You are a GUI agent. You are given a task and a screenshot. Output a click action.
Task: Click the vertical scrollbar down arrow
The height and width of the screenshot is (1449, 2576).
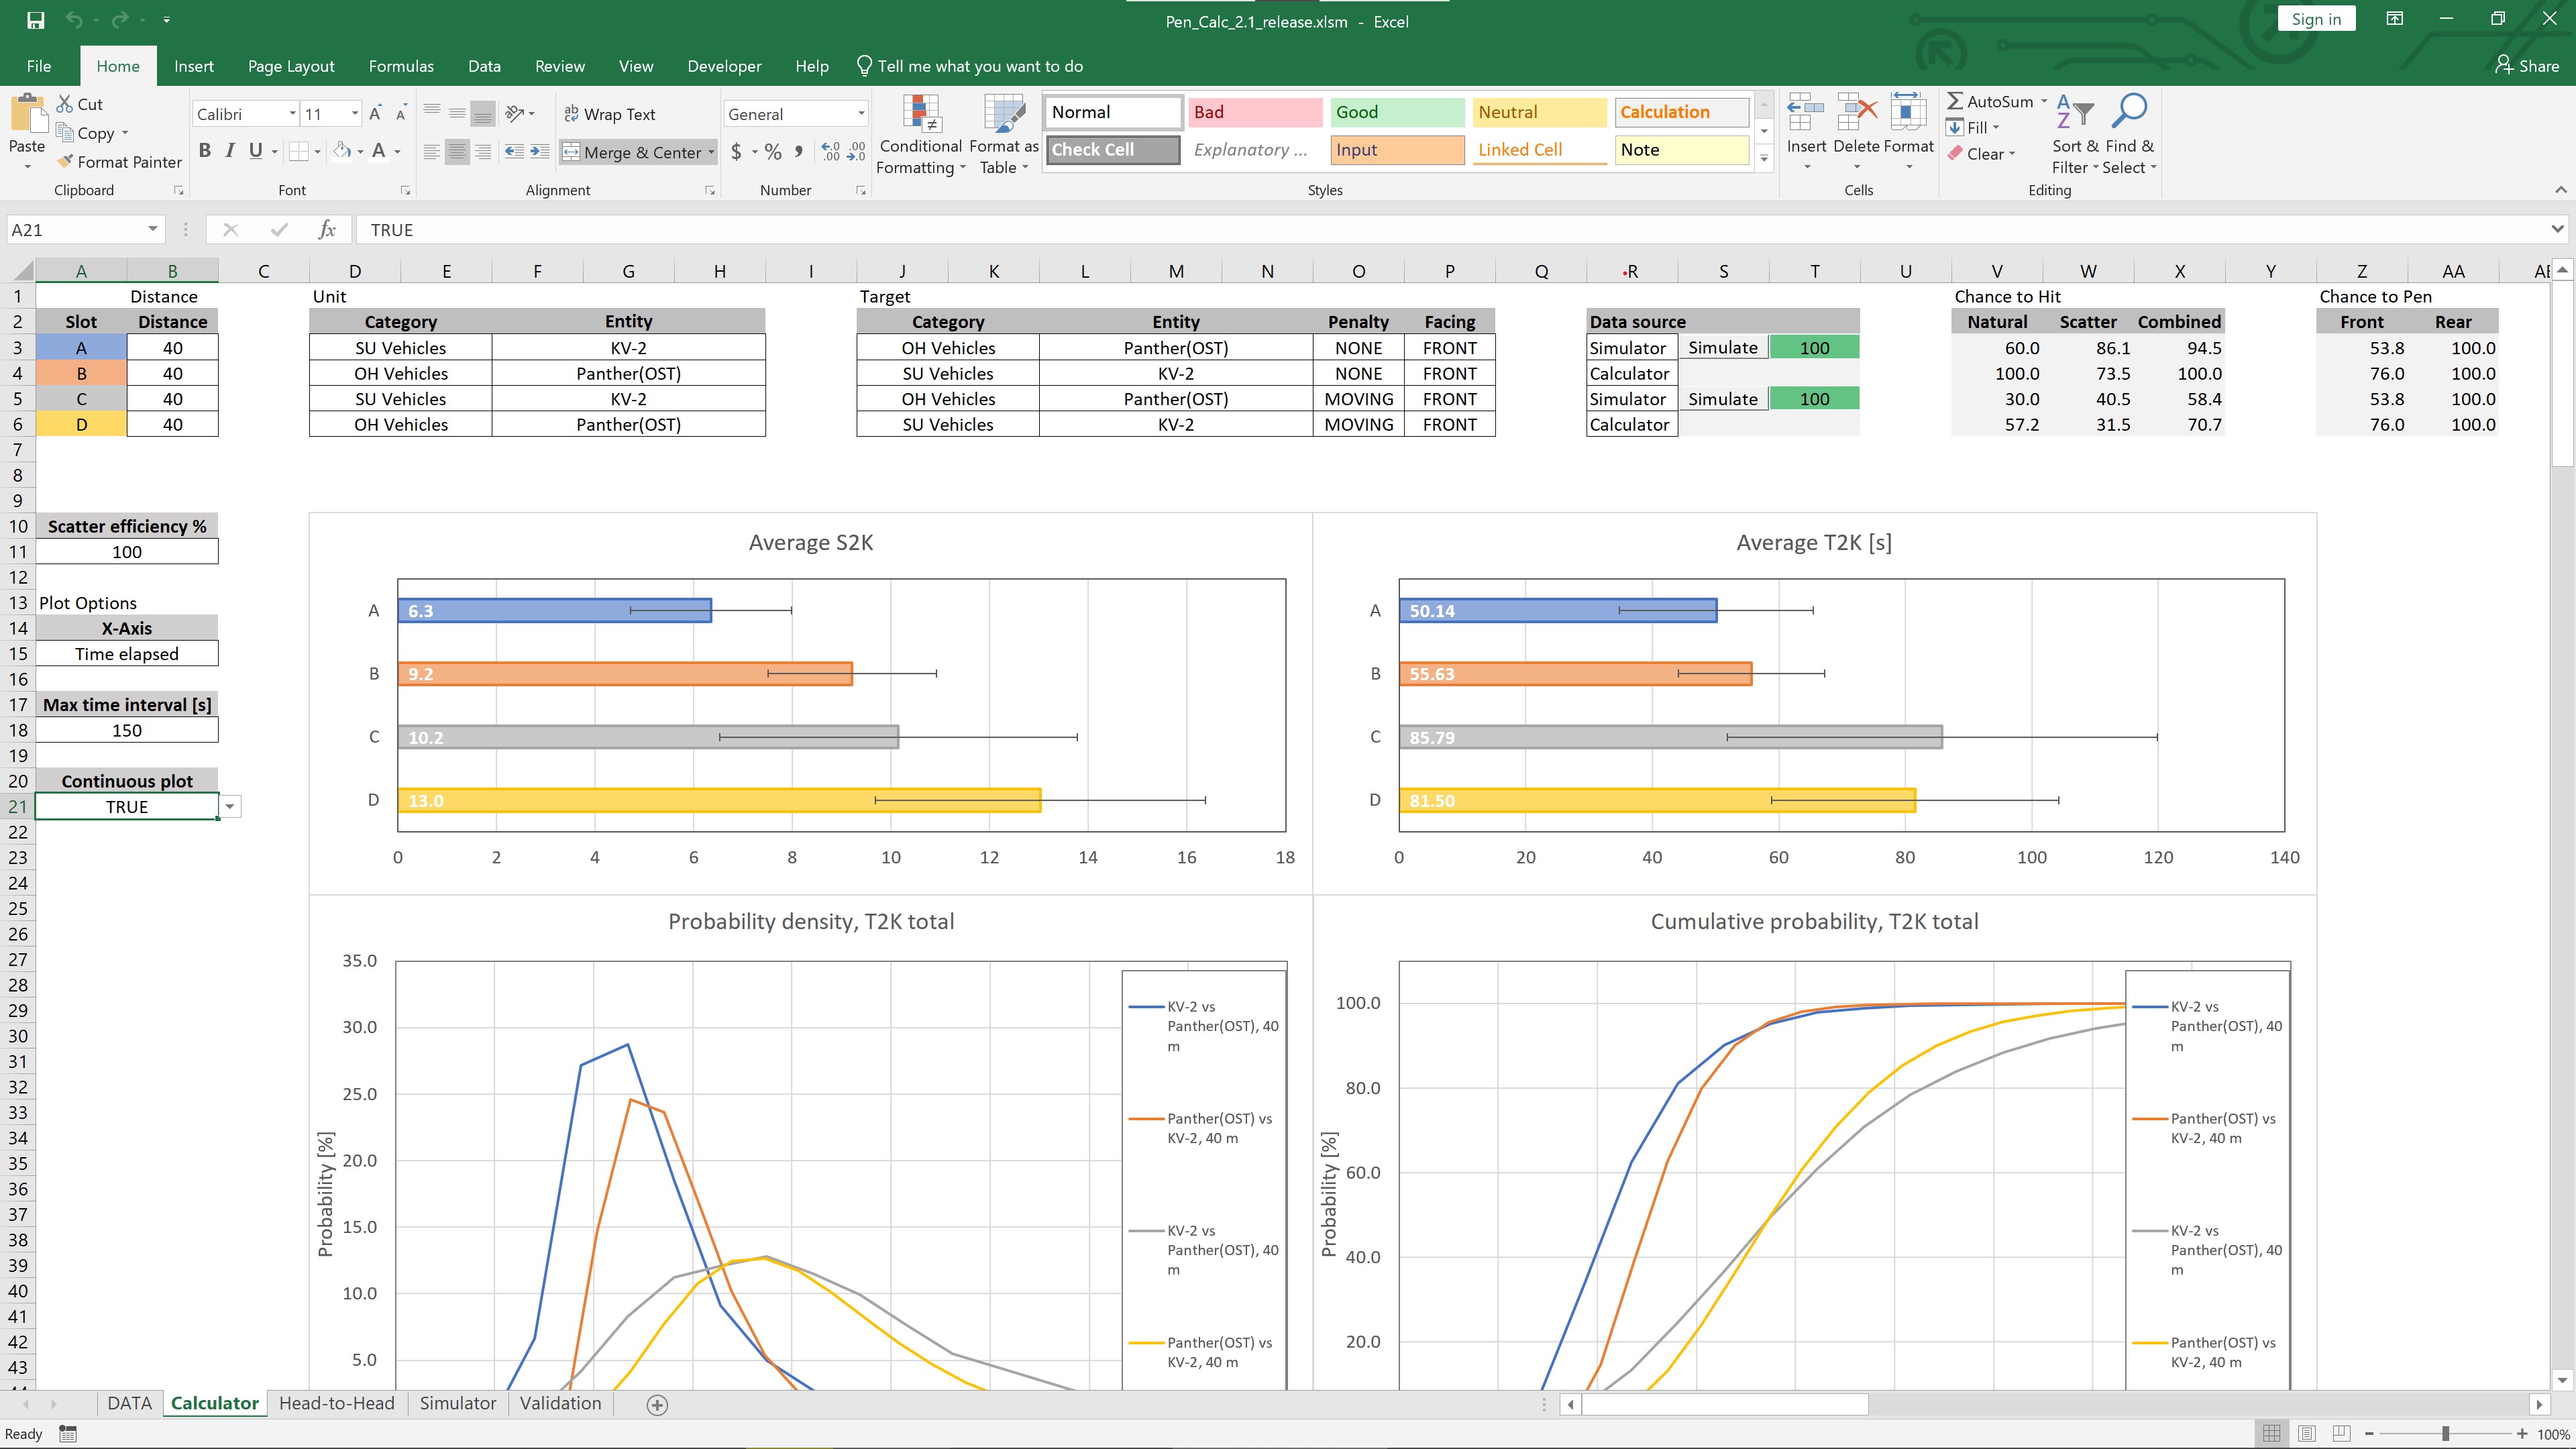point(2562,1380)
